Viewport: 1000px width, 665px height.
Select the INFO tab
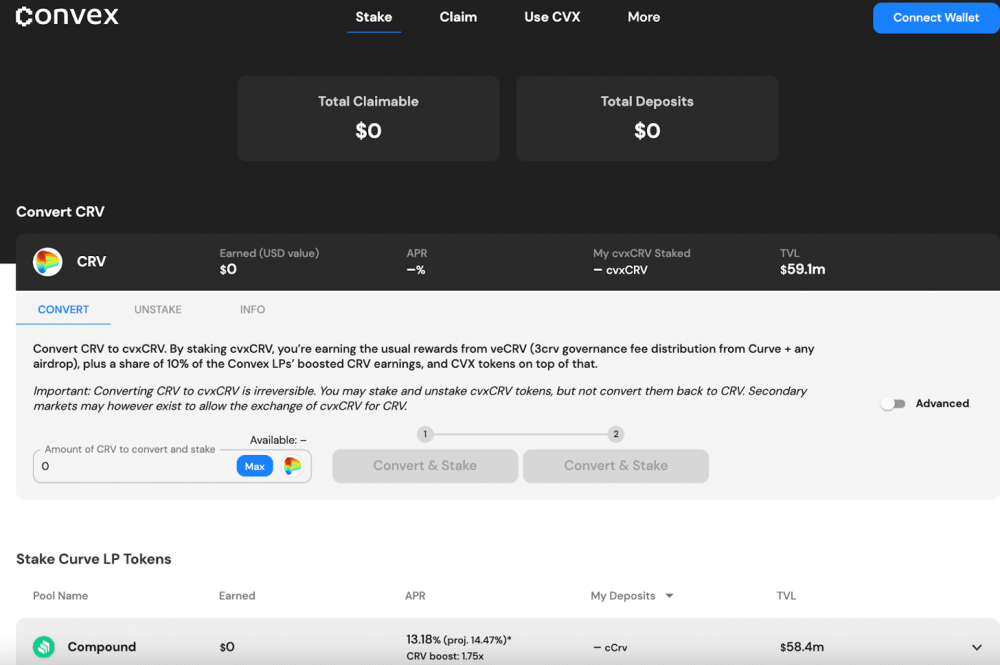[252, 310]
